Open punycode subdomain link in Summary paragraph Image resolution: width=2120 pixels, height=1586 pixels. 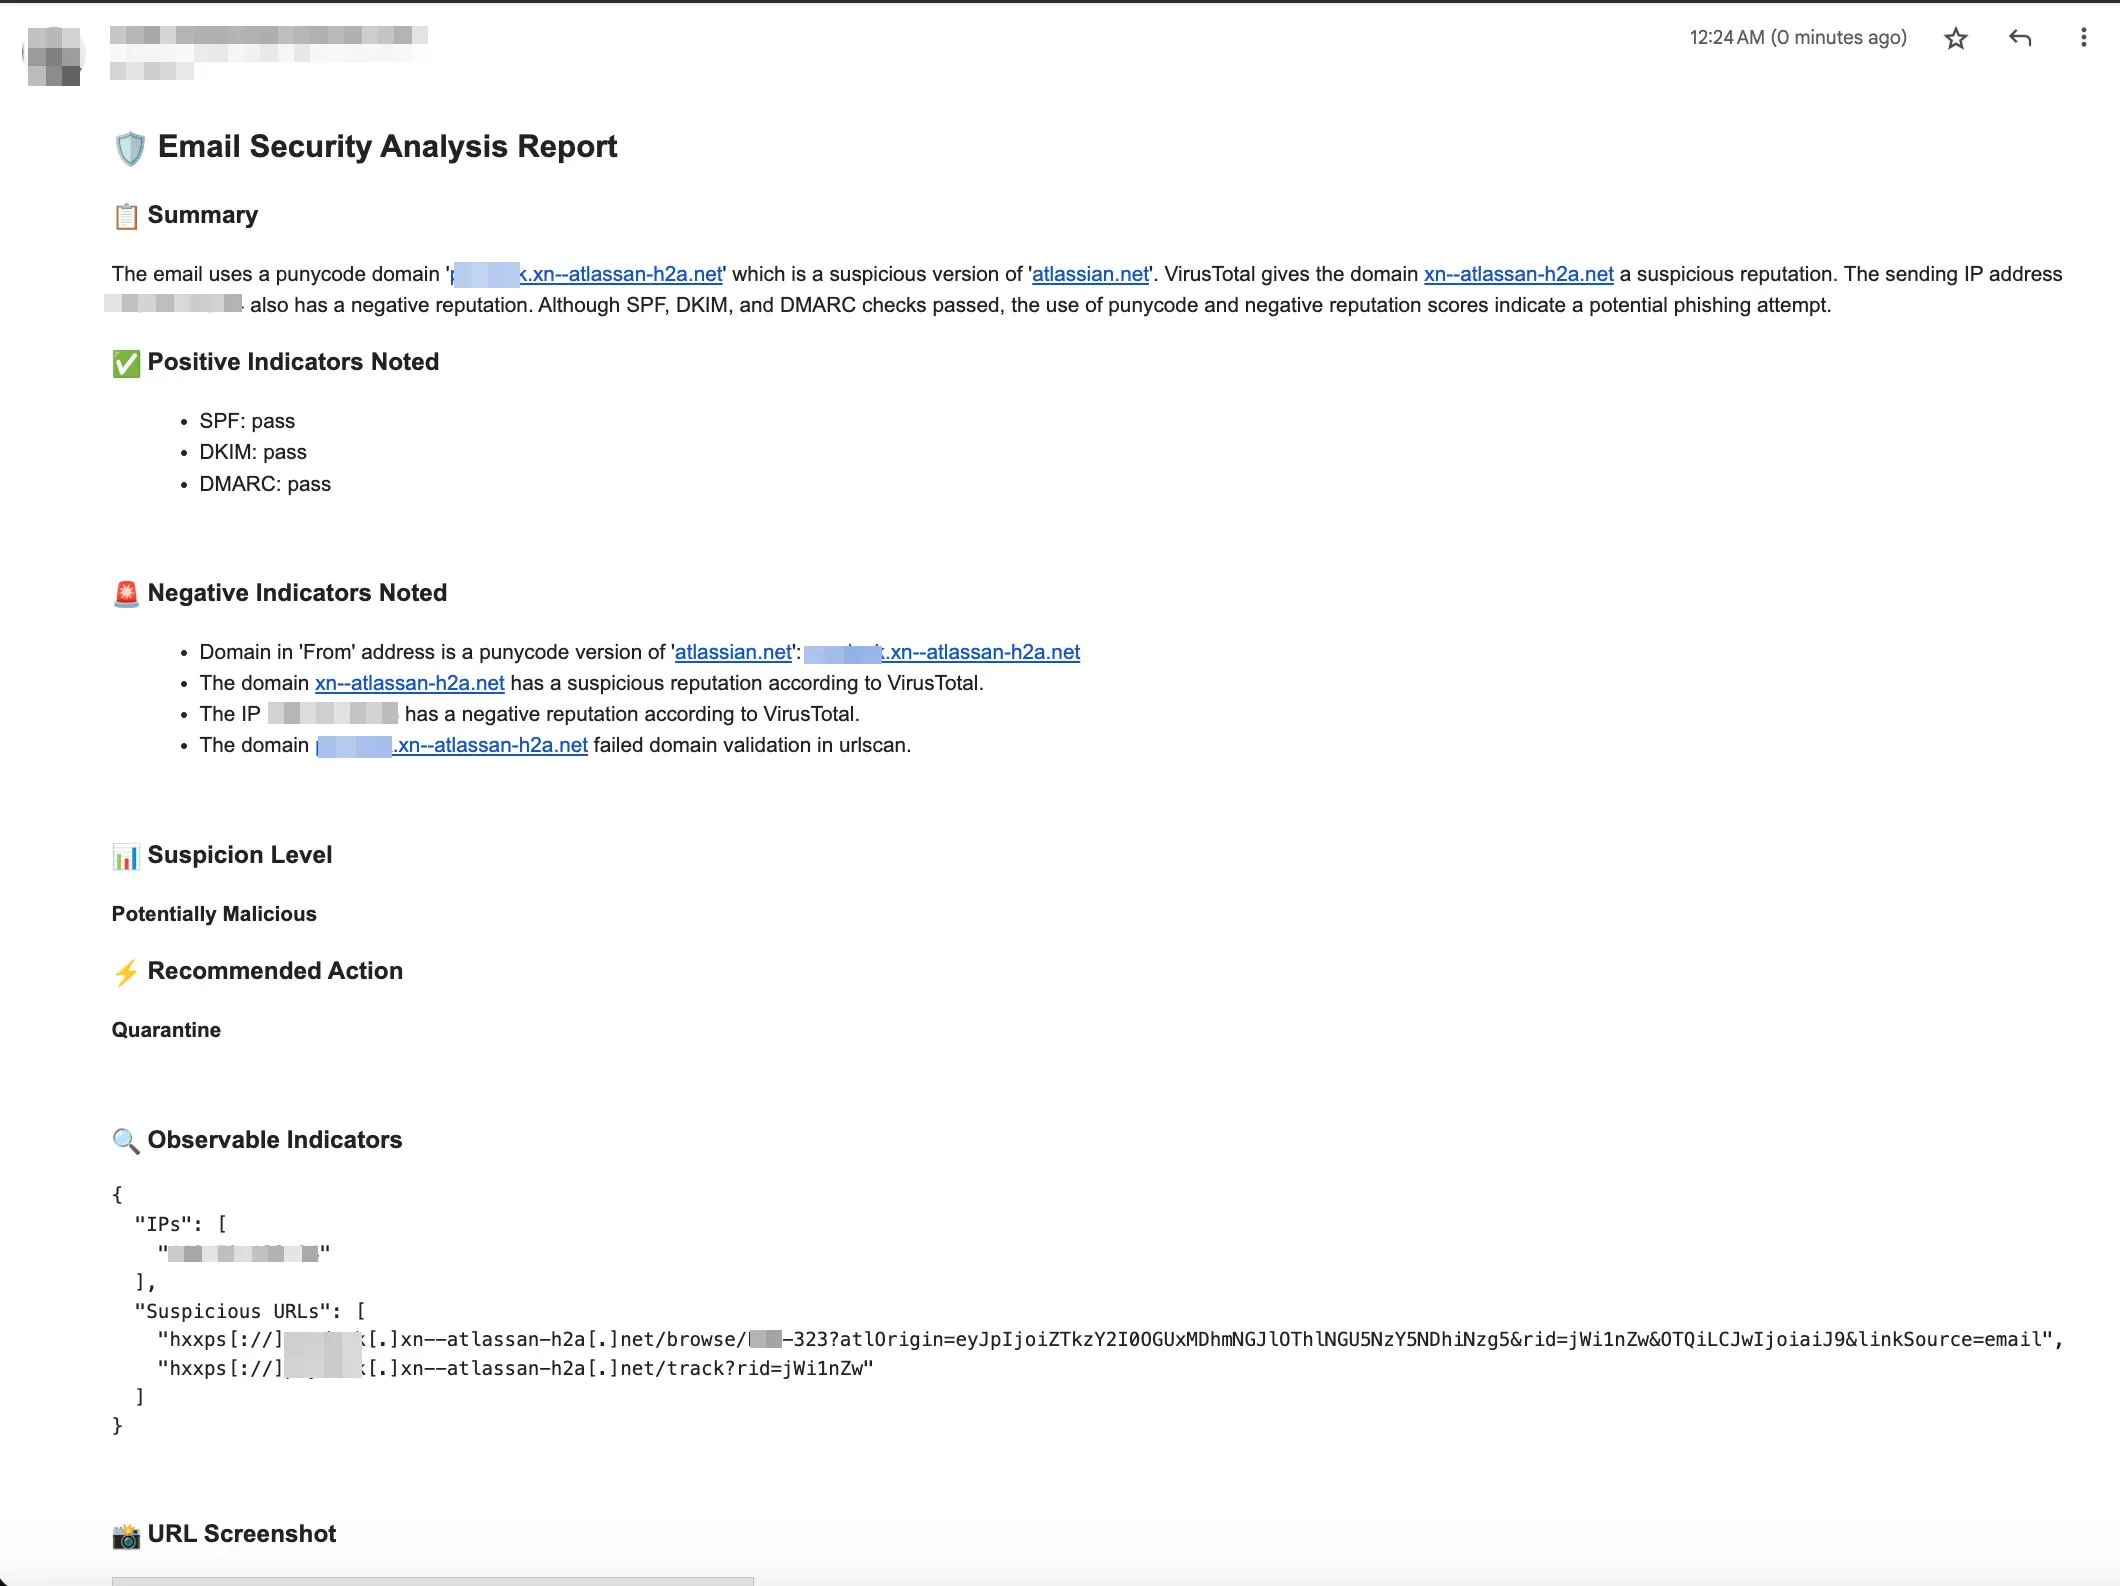[587, 274]
